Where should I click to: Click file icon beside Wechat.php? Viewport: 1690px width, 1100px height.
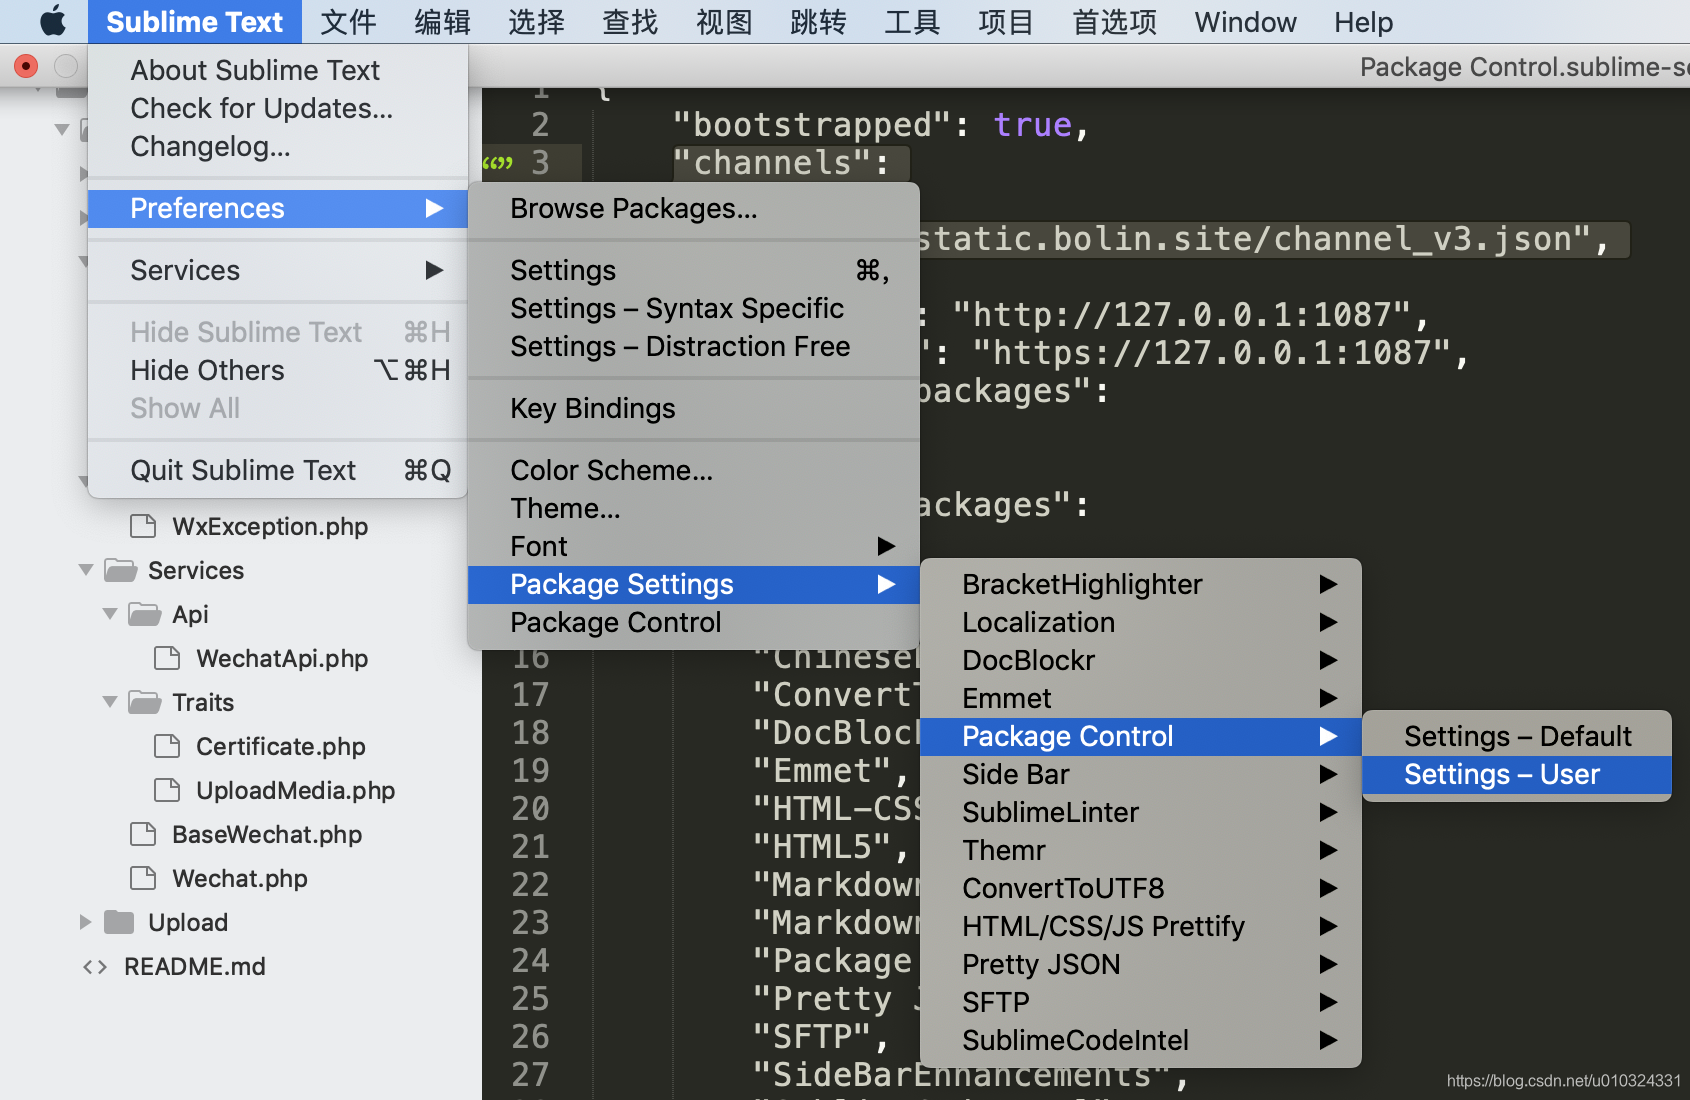click(144, 878)
